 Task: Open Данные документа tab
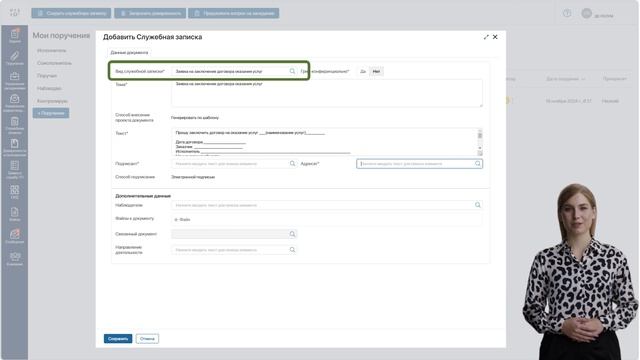tap(129, 53)
